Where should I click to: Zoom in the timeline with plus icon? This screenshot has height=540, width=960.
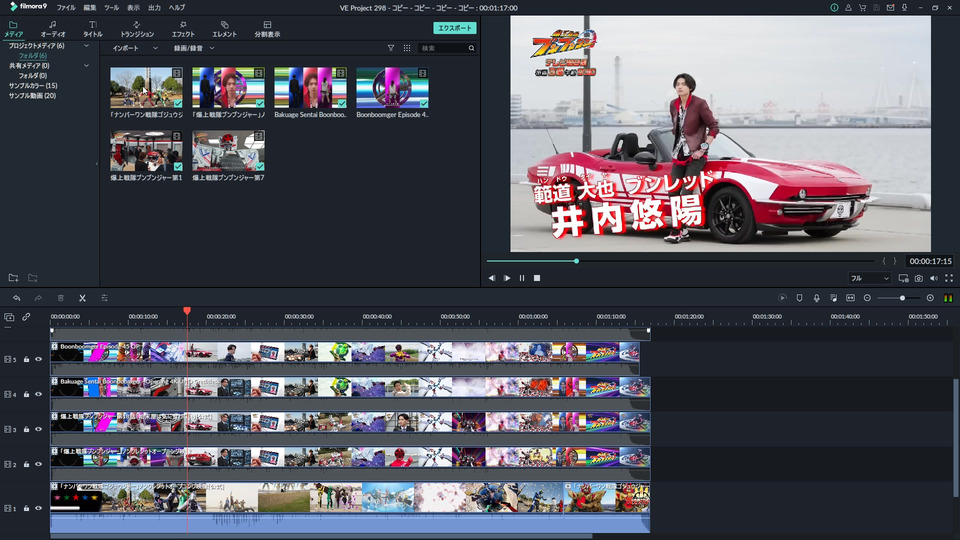[930, 298]
